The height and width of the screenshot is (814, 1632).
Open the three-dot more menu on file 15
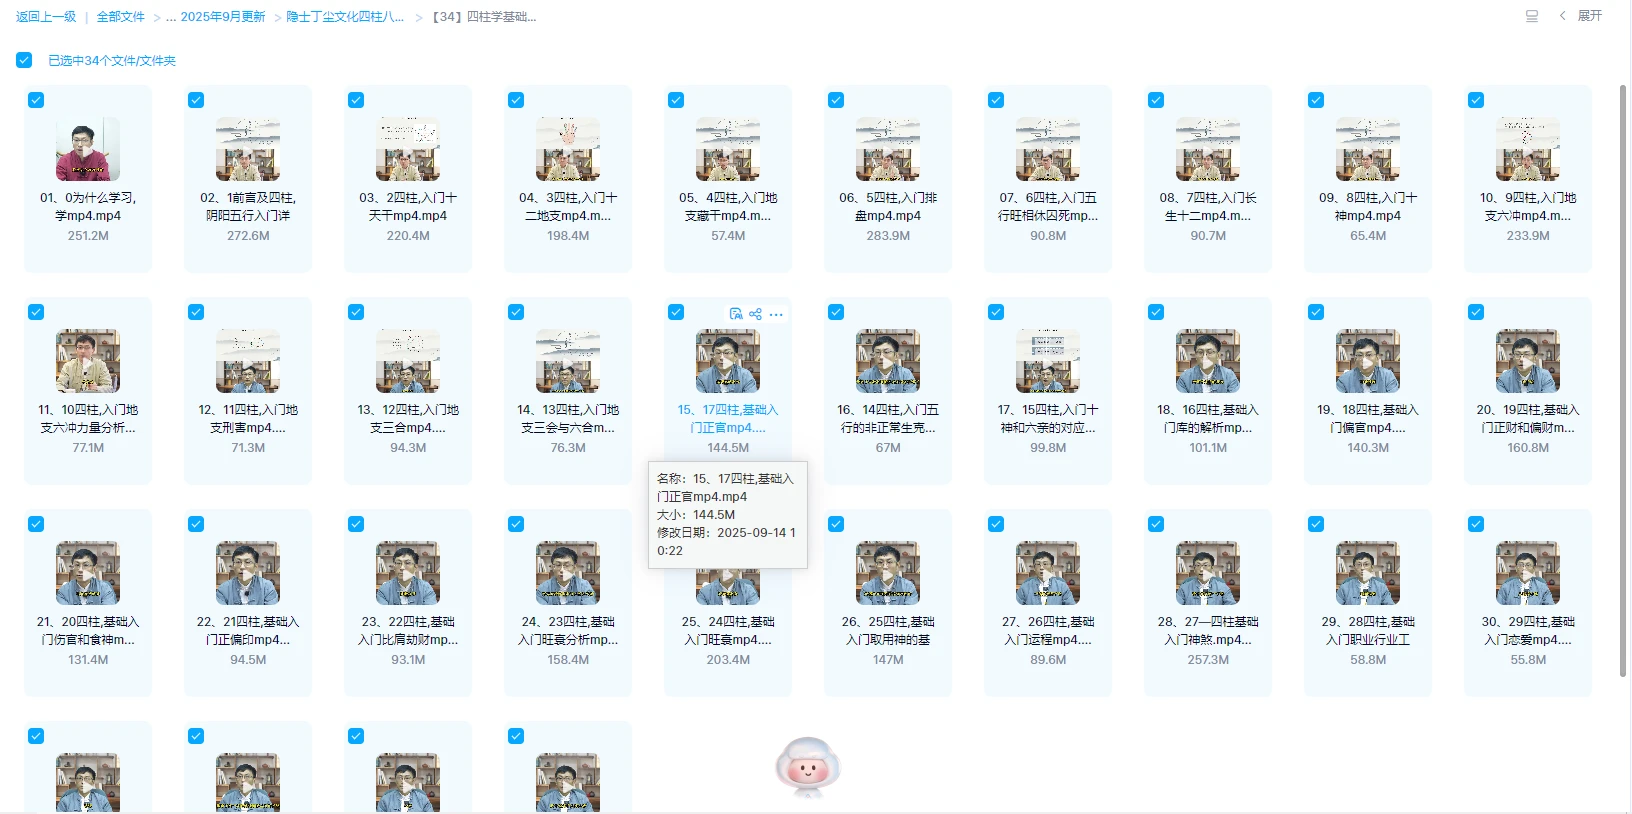776,314
